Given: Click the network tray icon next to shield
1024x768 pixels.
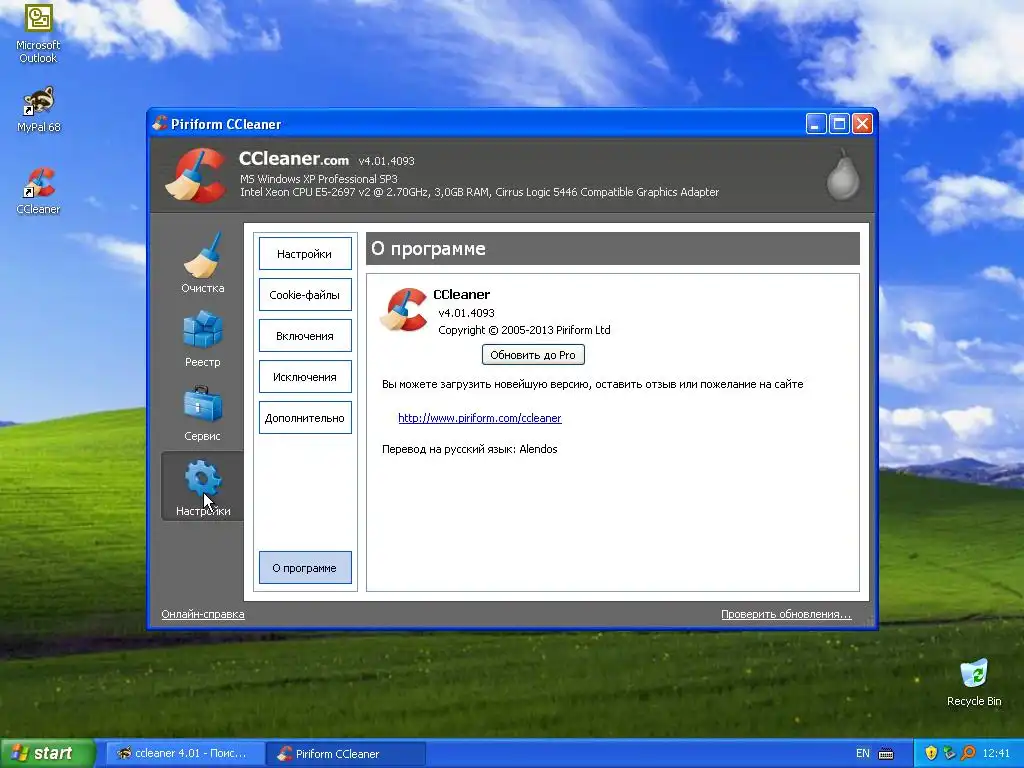Looking at the screenshot, I should [x=949, y=753].
